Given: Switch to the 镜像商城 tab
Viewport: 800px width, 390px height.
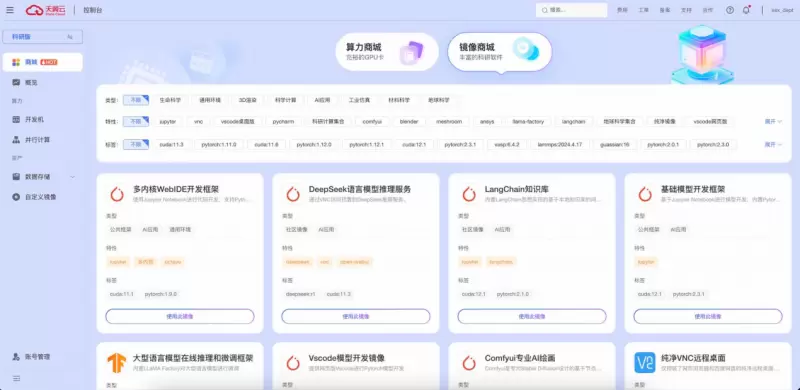Looking at the screenshot, I should pos(499,52).
